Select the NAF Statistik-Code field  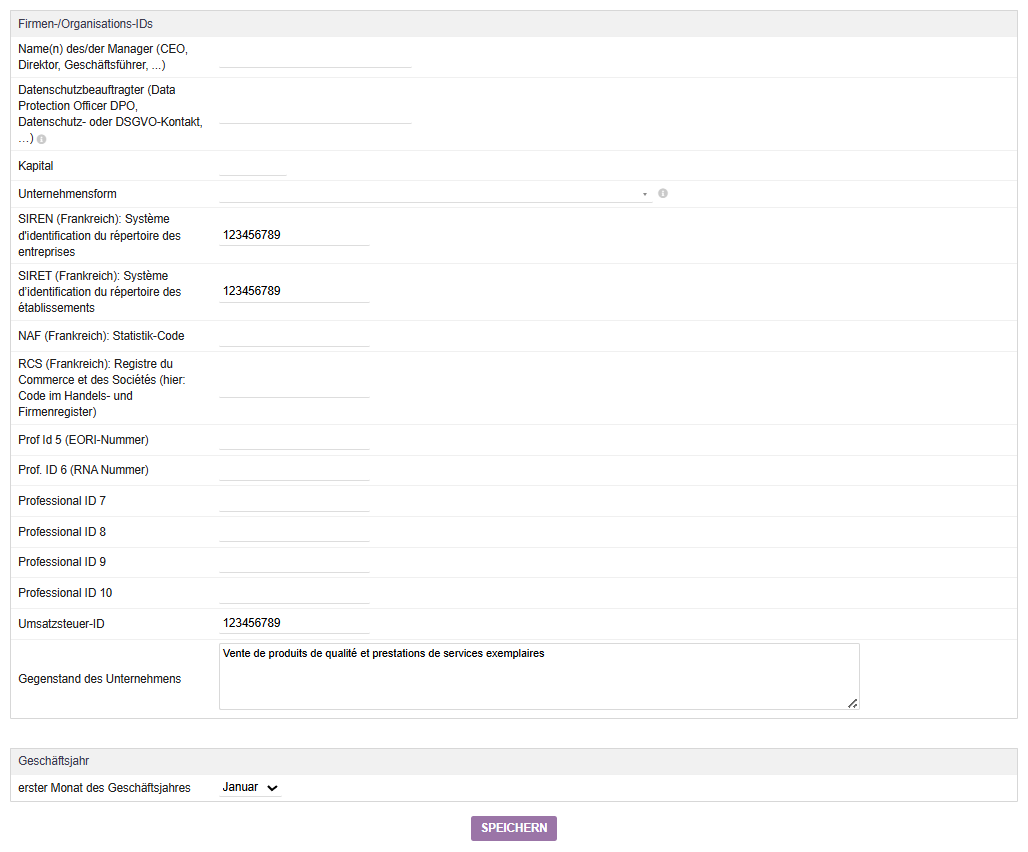click(x=294, y=336)
